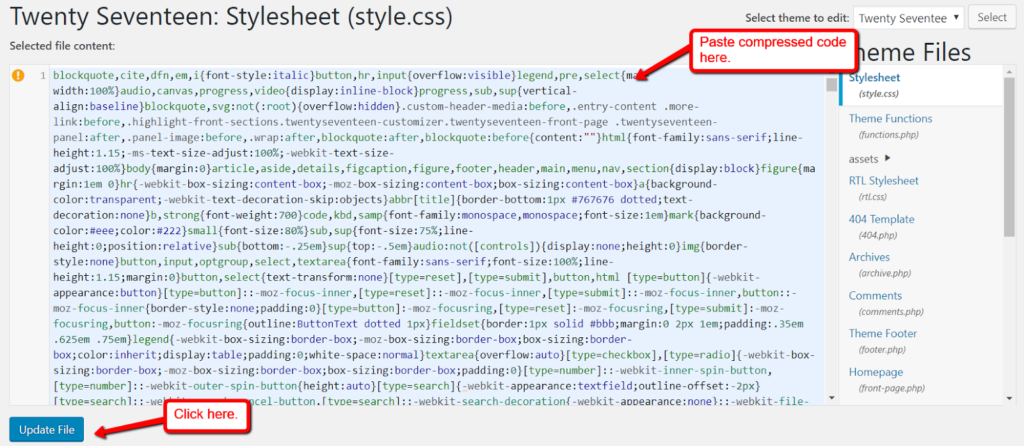Screen dimensions: 1024x446
Task: Open the Comments file link
Action: 875,295
